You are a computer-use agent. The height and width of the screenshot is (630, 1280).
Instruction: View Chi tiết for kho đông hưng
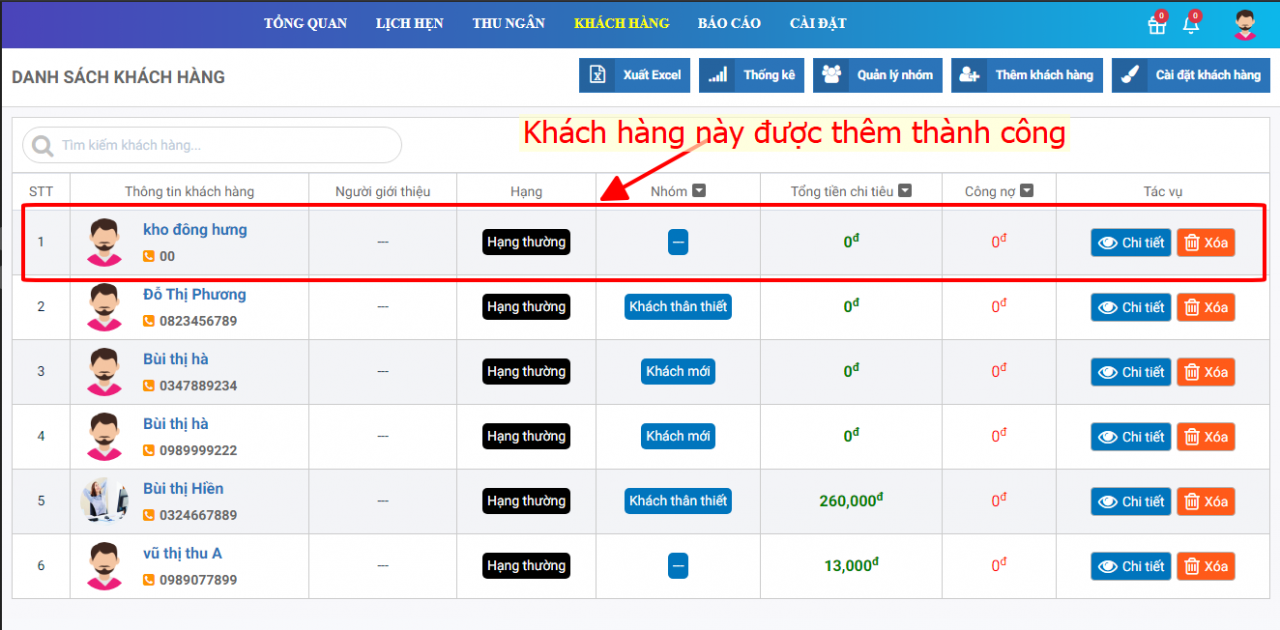[1130, 243]
